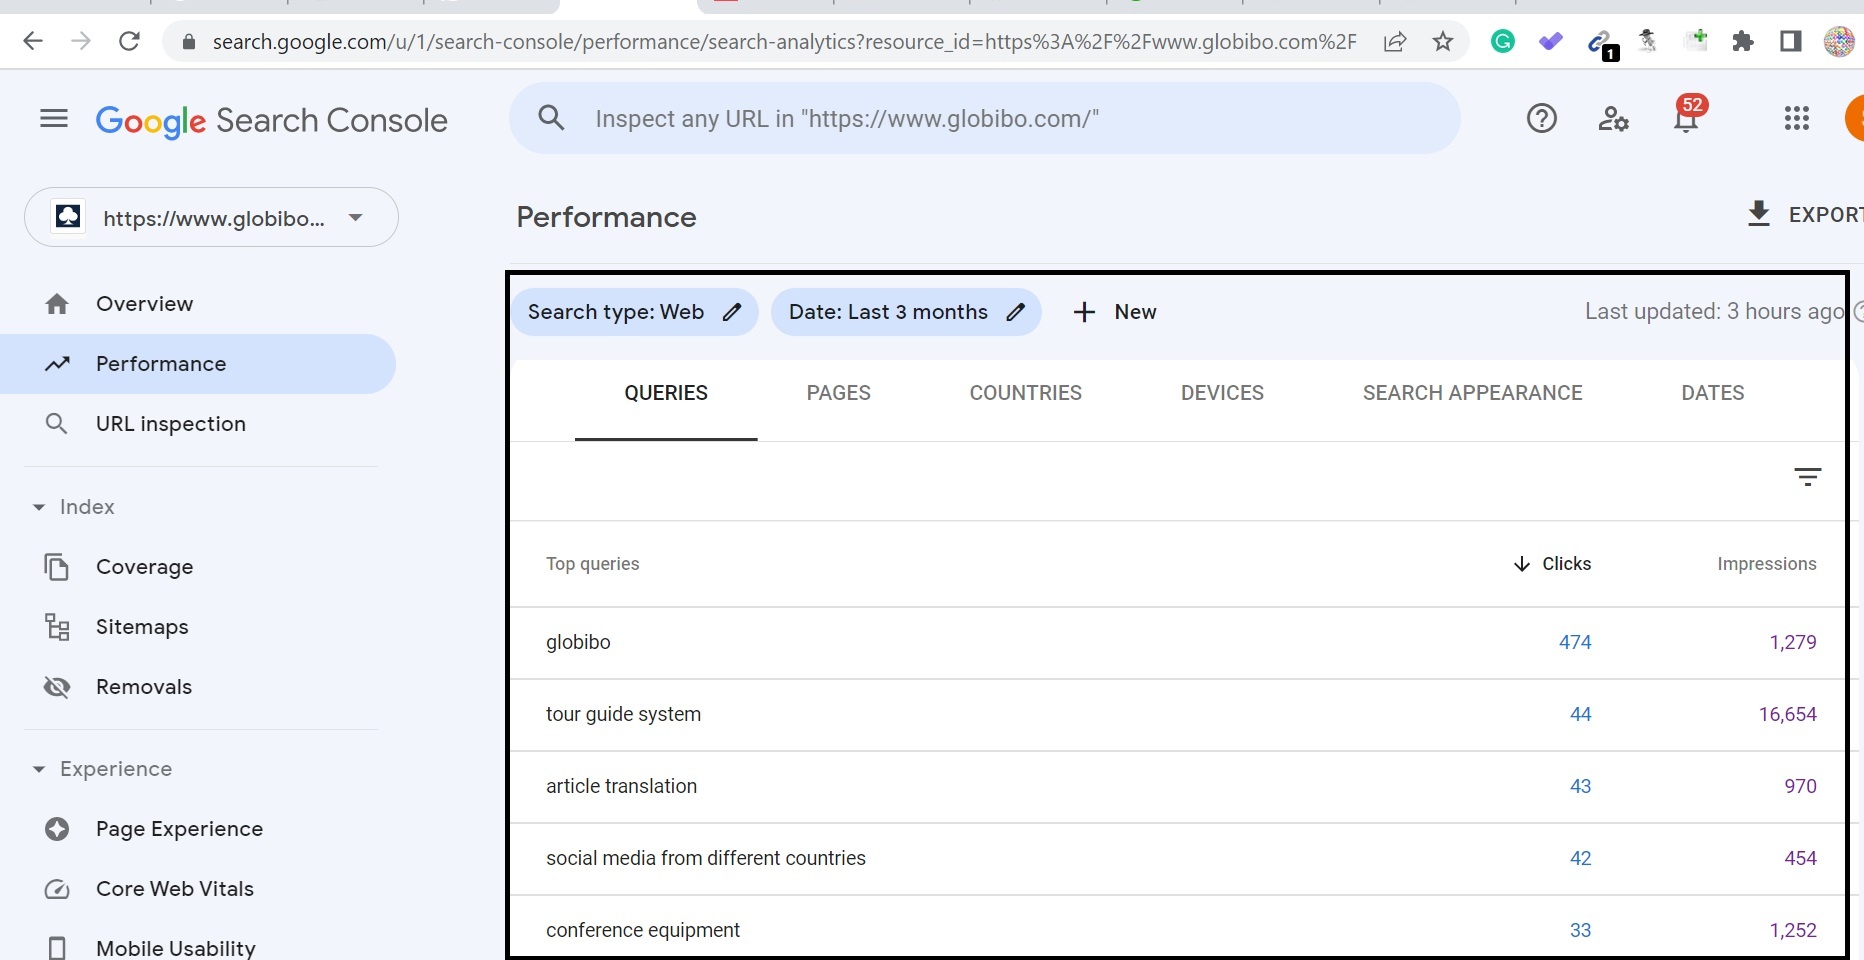Viewport: 1864px width, 960px height.
Task: Click the address bar URL
Action: [x=784, y=41]
